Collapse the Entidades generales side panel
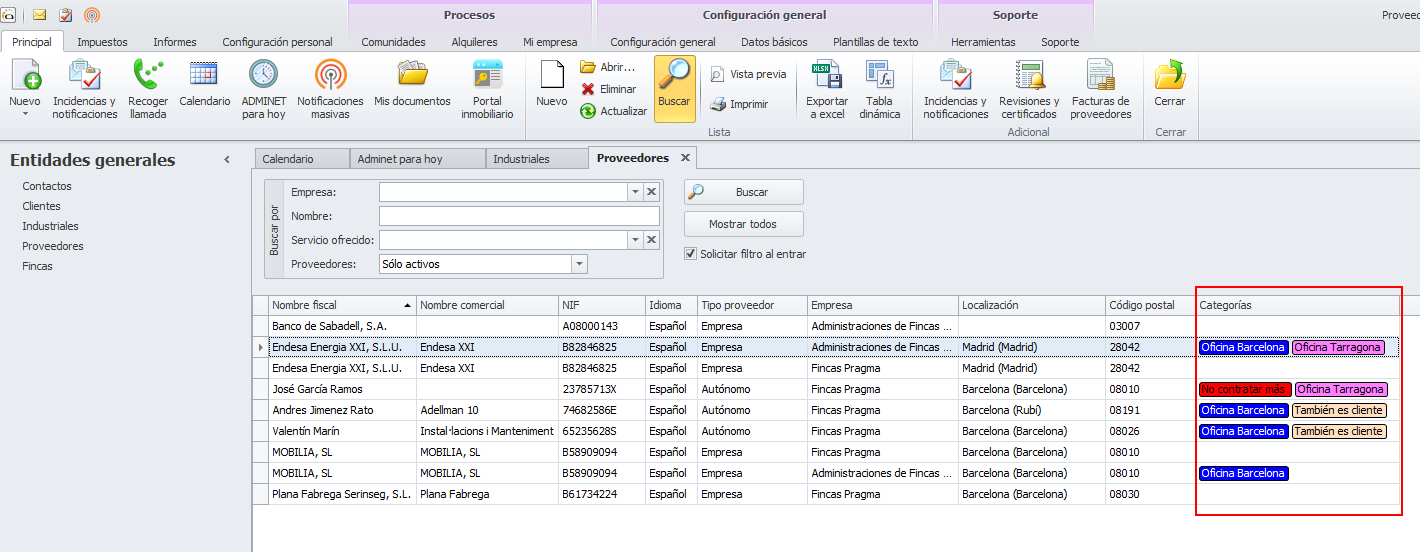This screenshot has height=552, width=1420. [x=227, y=160]
